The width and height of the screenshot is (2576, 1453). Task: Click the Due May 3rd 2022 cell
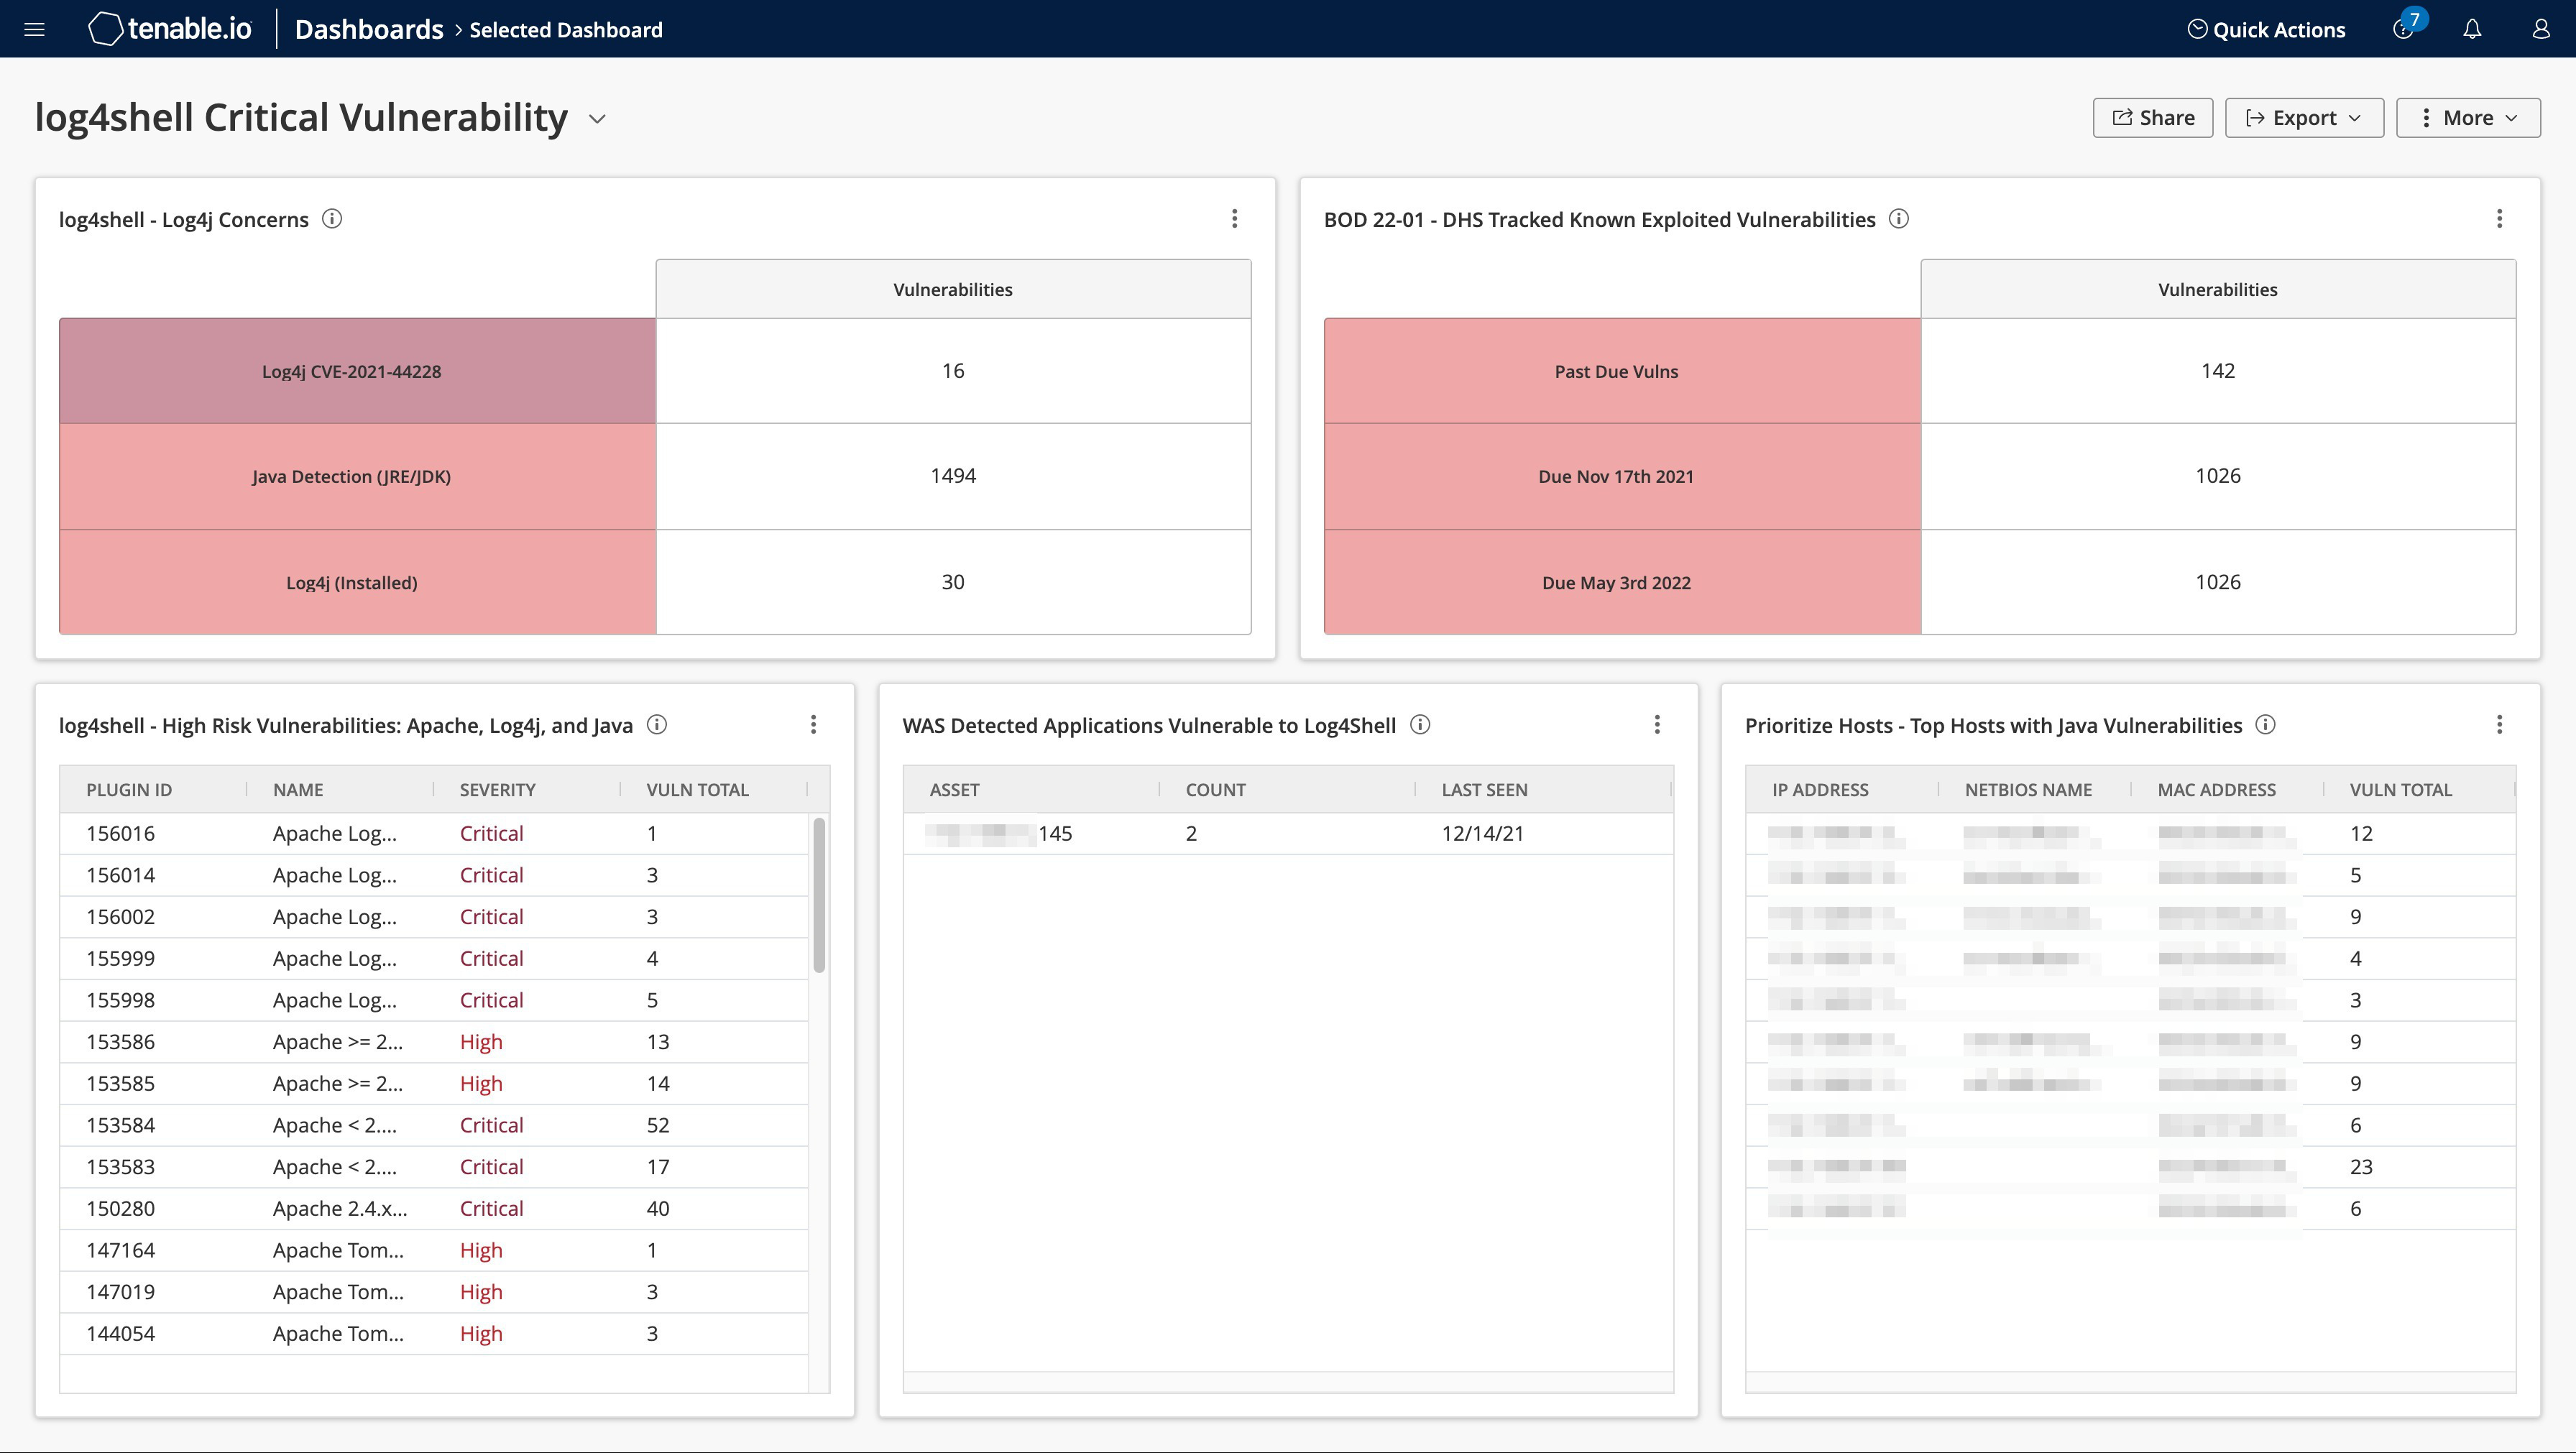1622,582
